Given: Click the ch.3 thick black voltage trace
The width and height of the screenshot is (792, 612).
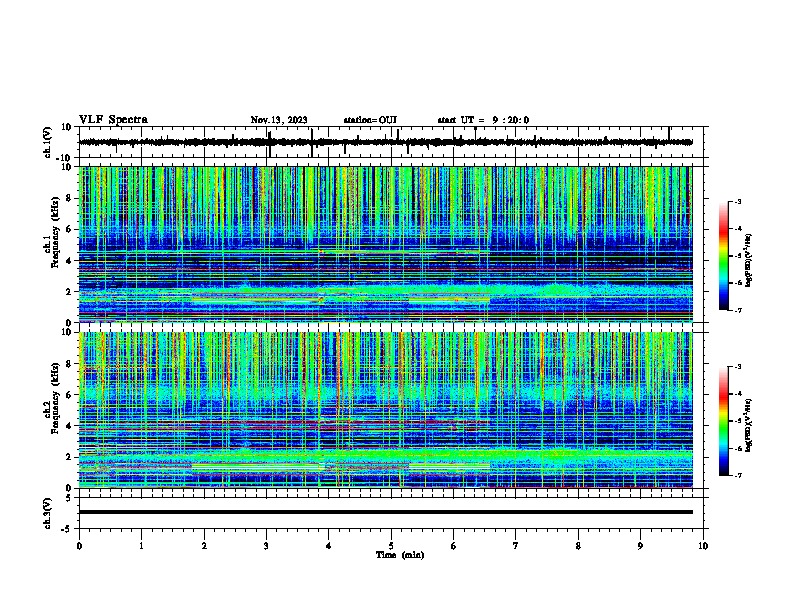Looking at the screenshot, I should pyautogui.click(x=385, y=512).
